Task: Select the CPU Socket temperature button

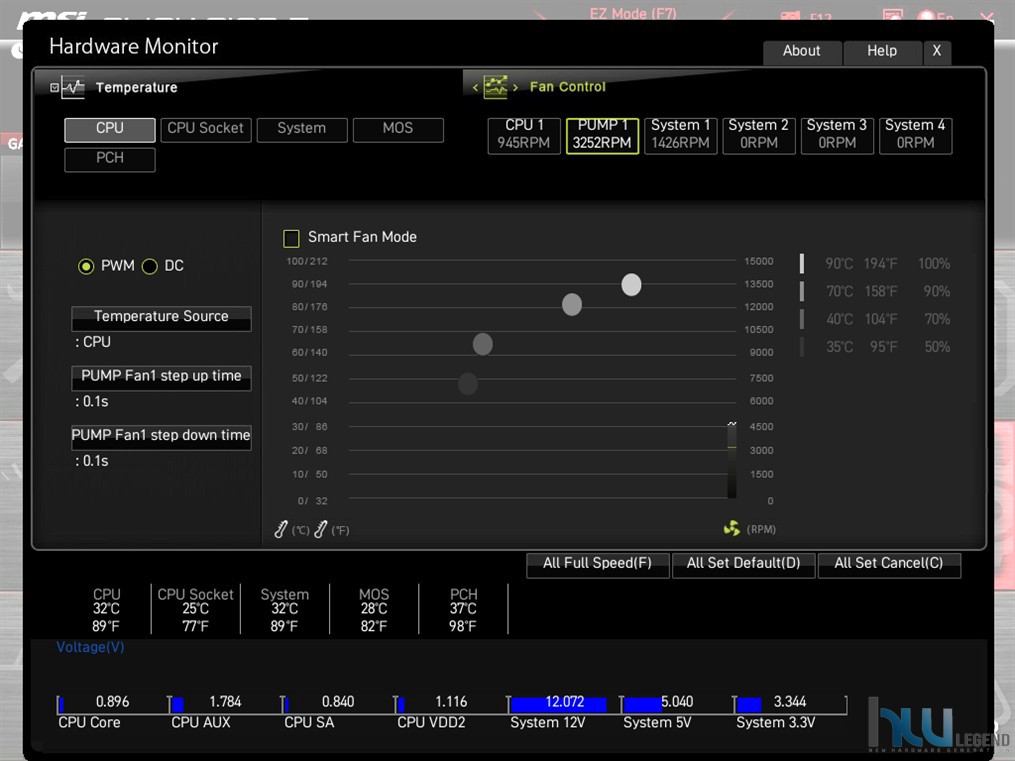Action: pos(206,129)
